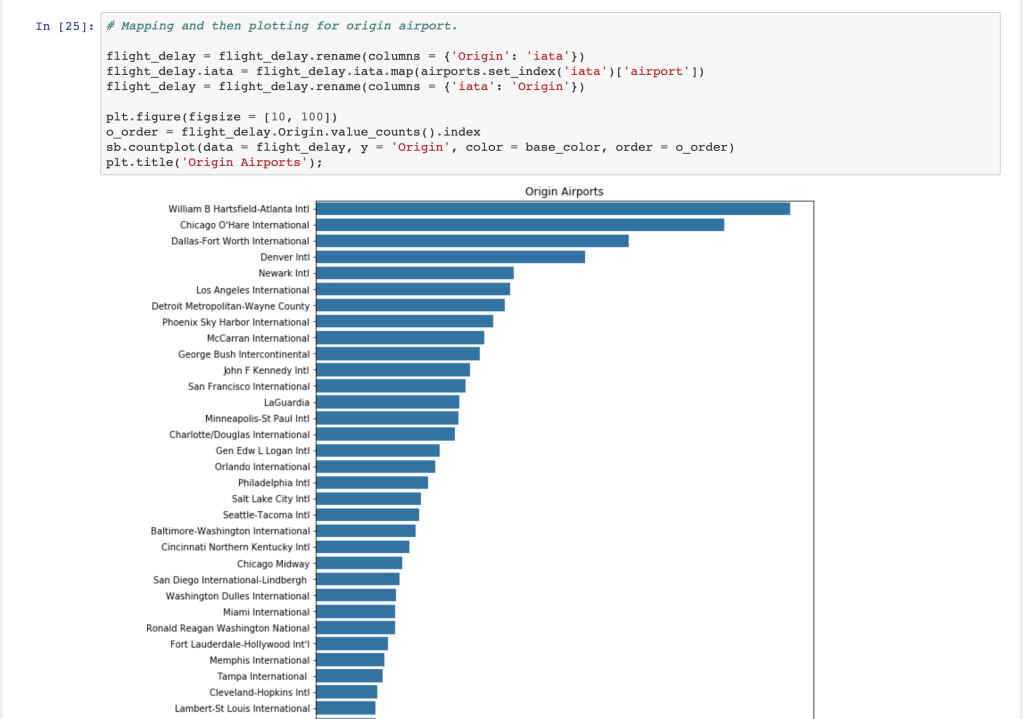Click the Phoenix Sky Harbor International label
Viewport: 1023px width, 719px height.
click(x=235, y=322)
